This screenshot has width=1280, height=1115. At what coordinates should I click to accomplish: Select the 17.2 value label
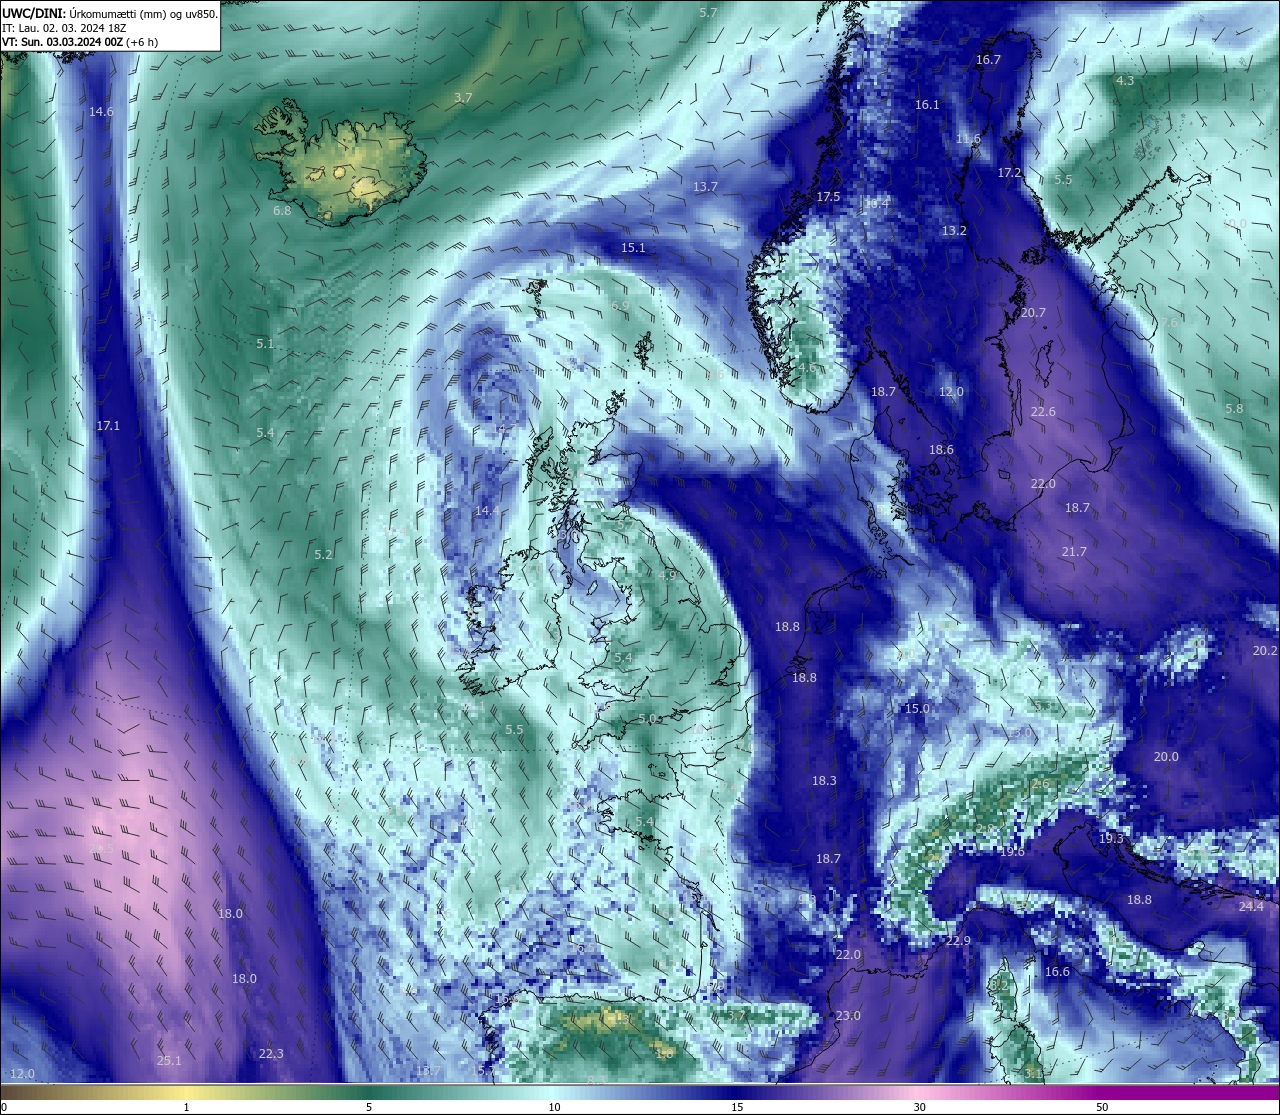point(1010,173)
